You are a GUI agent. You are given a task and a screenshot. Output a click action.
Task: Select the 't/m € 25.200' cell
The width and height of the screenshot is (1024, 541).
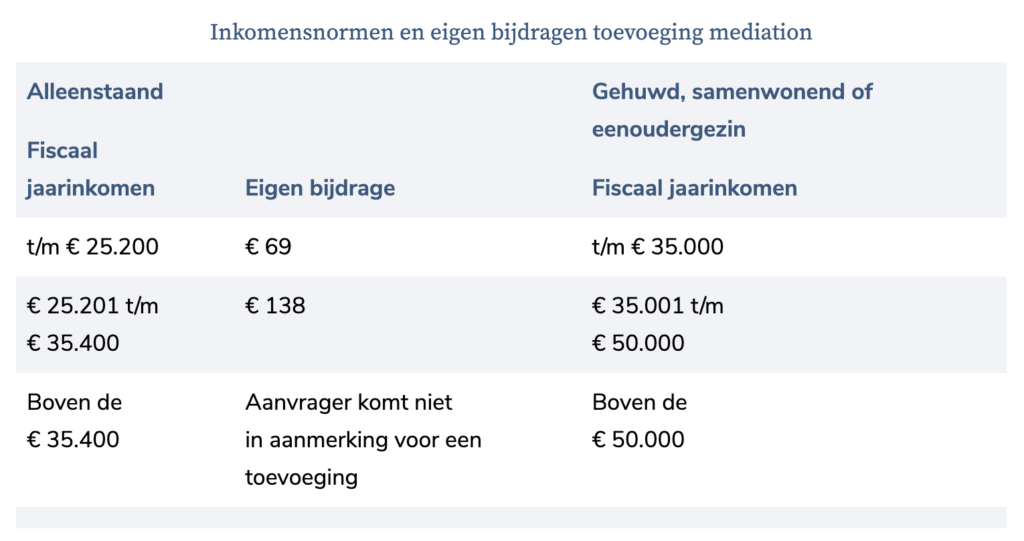pos(92,247)
